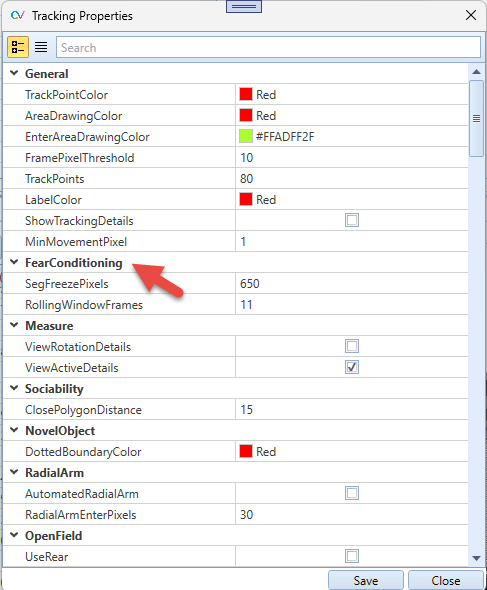487x590 pixels.
Task: Edit TrackPoints value 80
Action: tap(352, 179)
